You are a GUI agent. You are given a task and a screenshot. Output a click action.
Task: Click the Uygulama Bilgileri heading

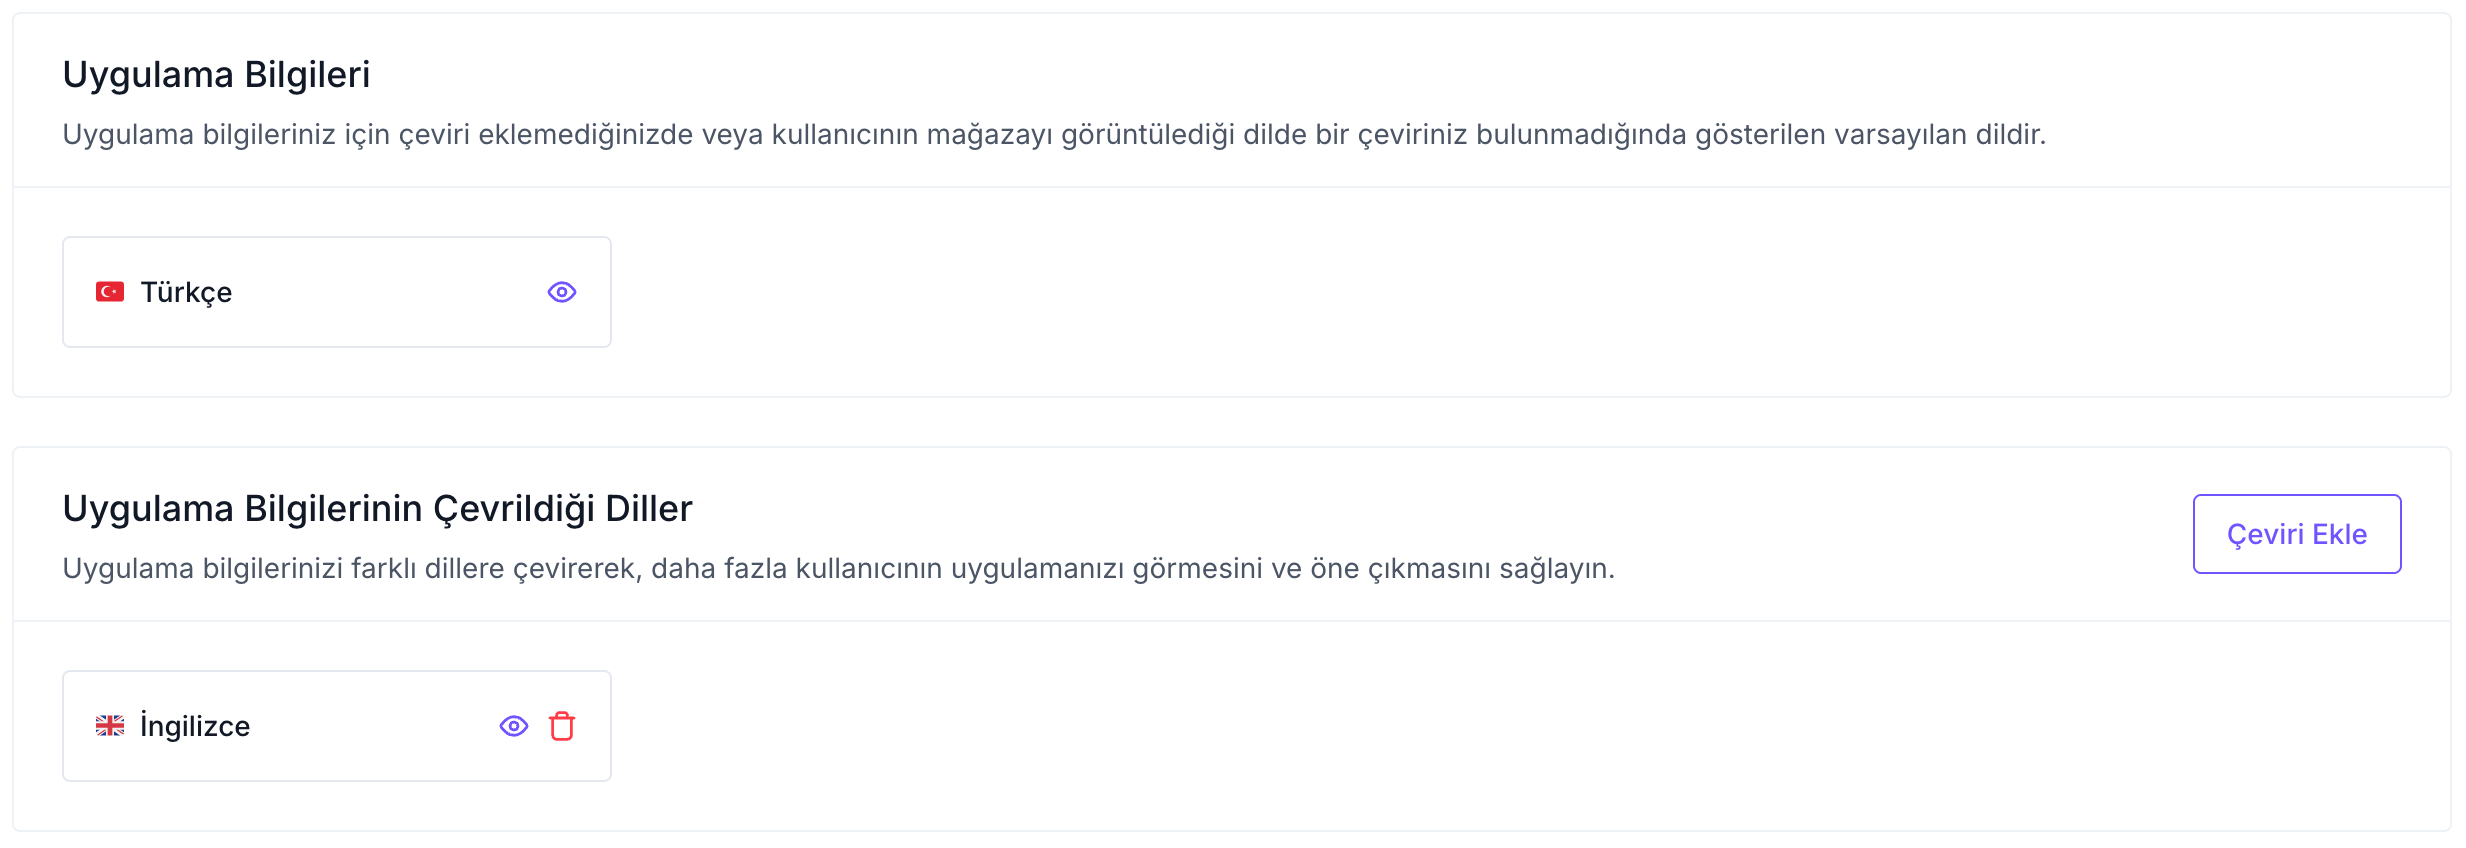(x=216, y=75)
